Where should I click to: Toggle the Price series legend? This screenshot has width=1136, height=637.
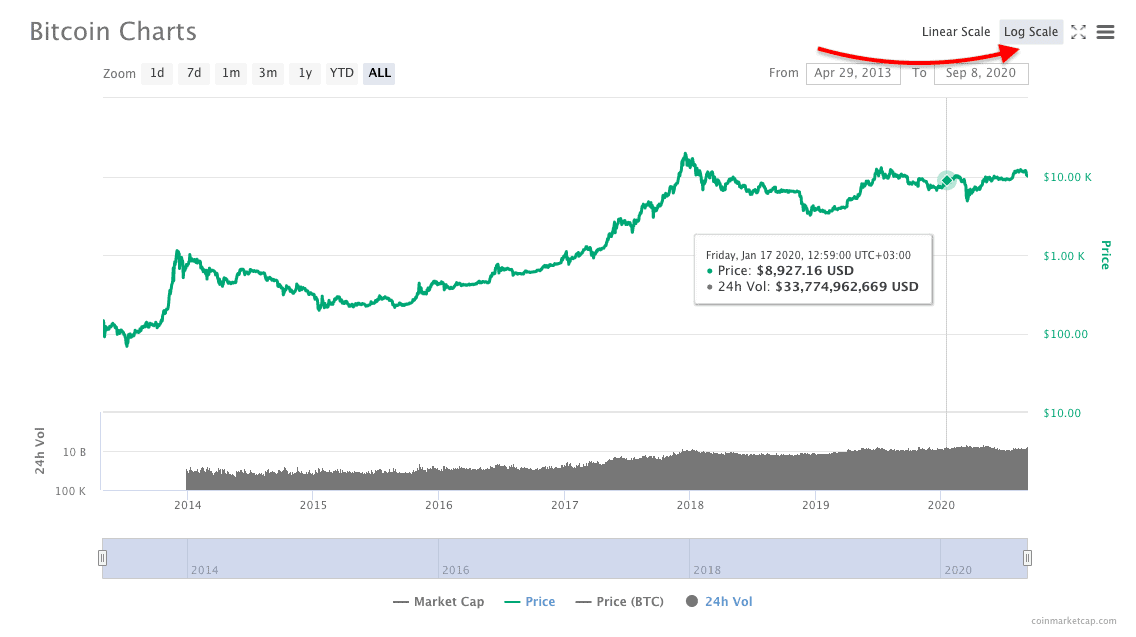point(530,601)
